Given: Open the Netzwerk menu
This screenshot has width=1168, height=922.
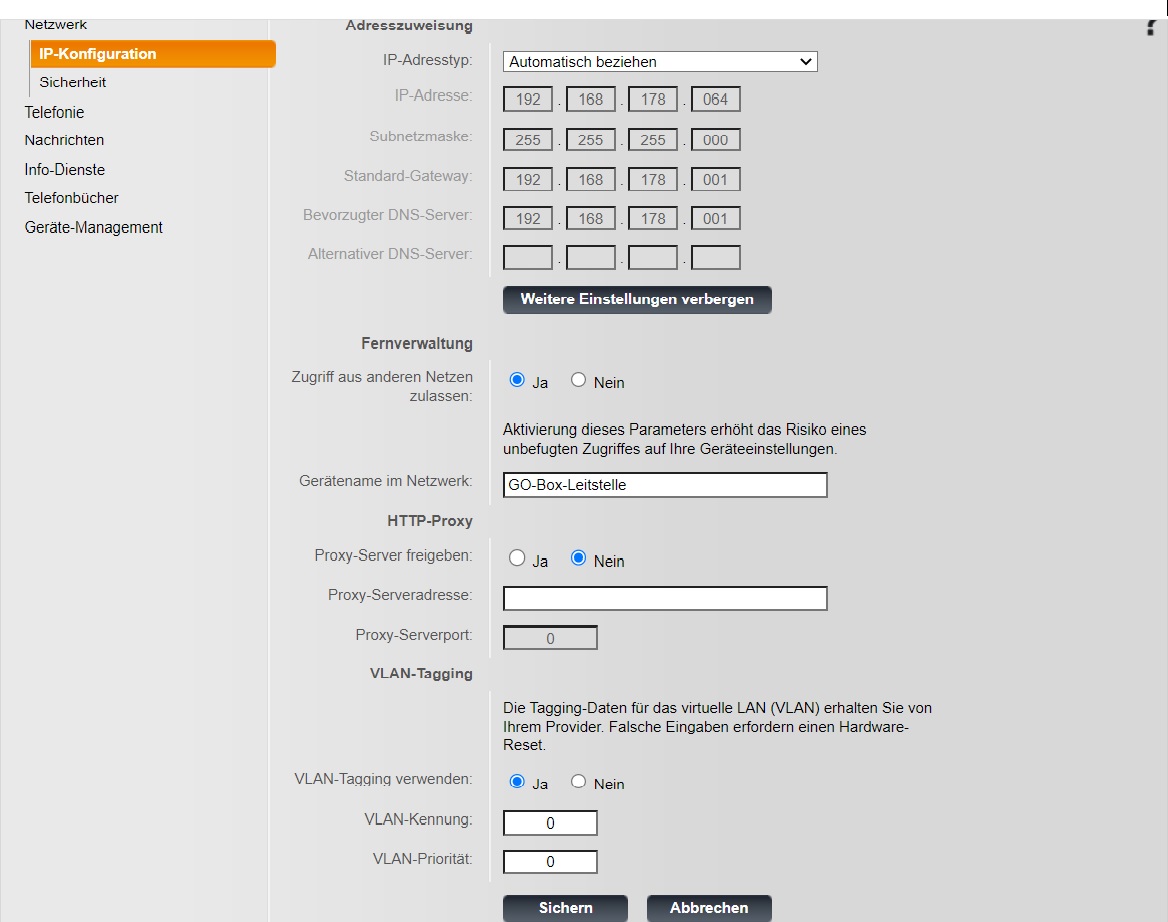Looking at the screenshot, I should [x=56, y=25].
